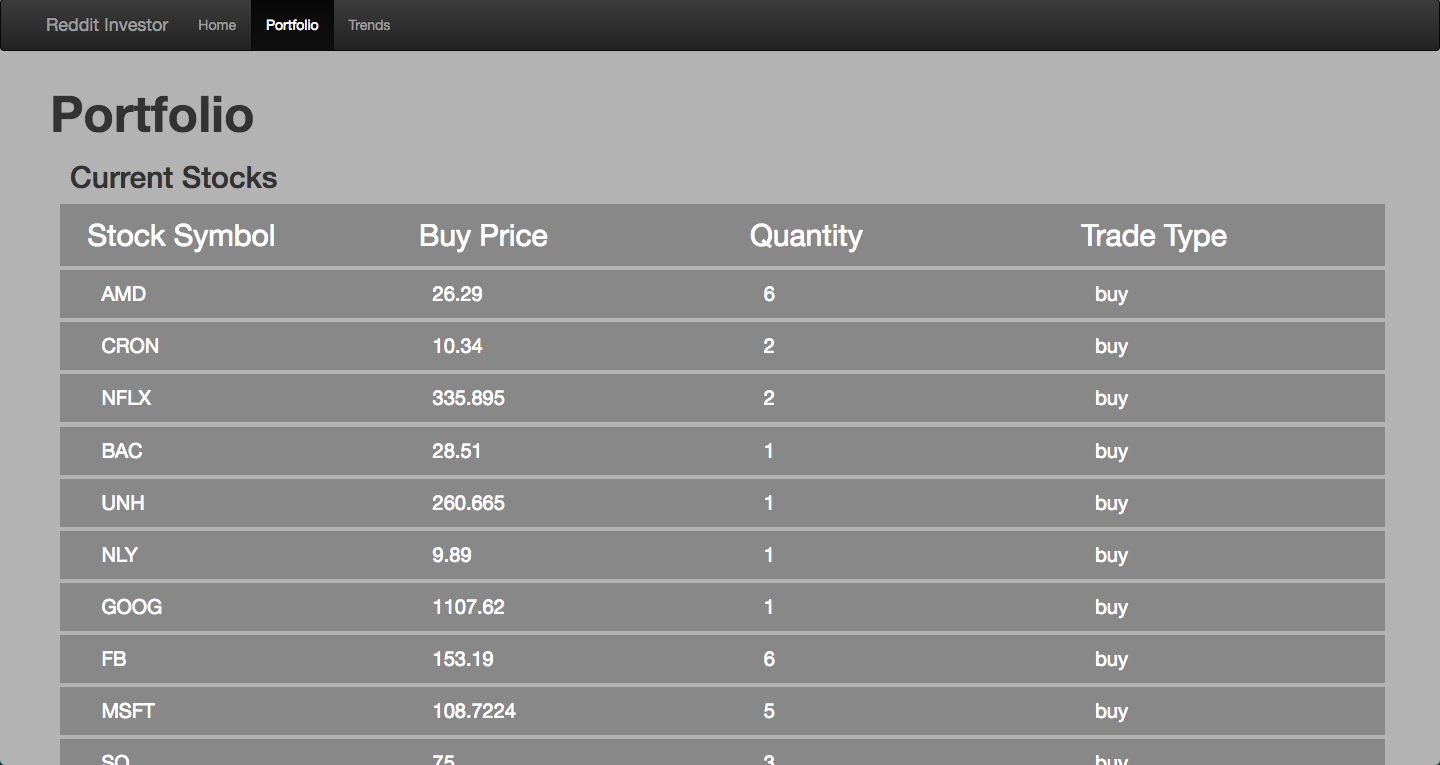
Task: Open the Trends nav tab
Action: click(x=369, y=25)
